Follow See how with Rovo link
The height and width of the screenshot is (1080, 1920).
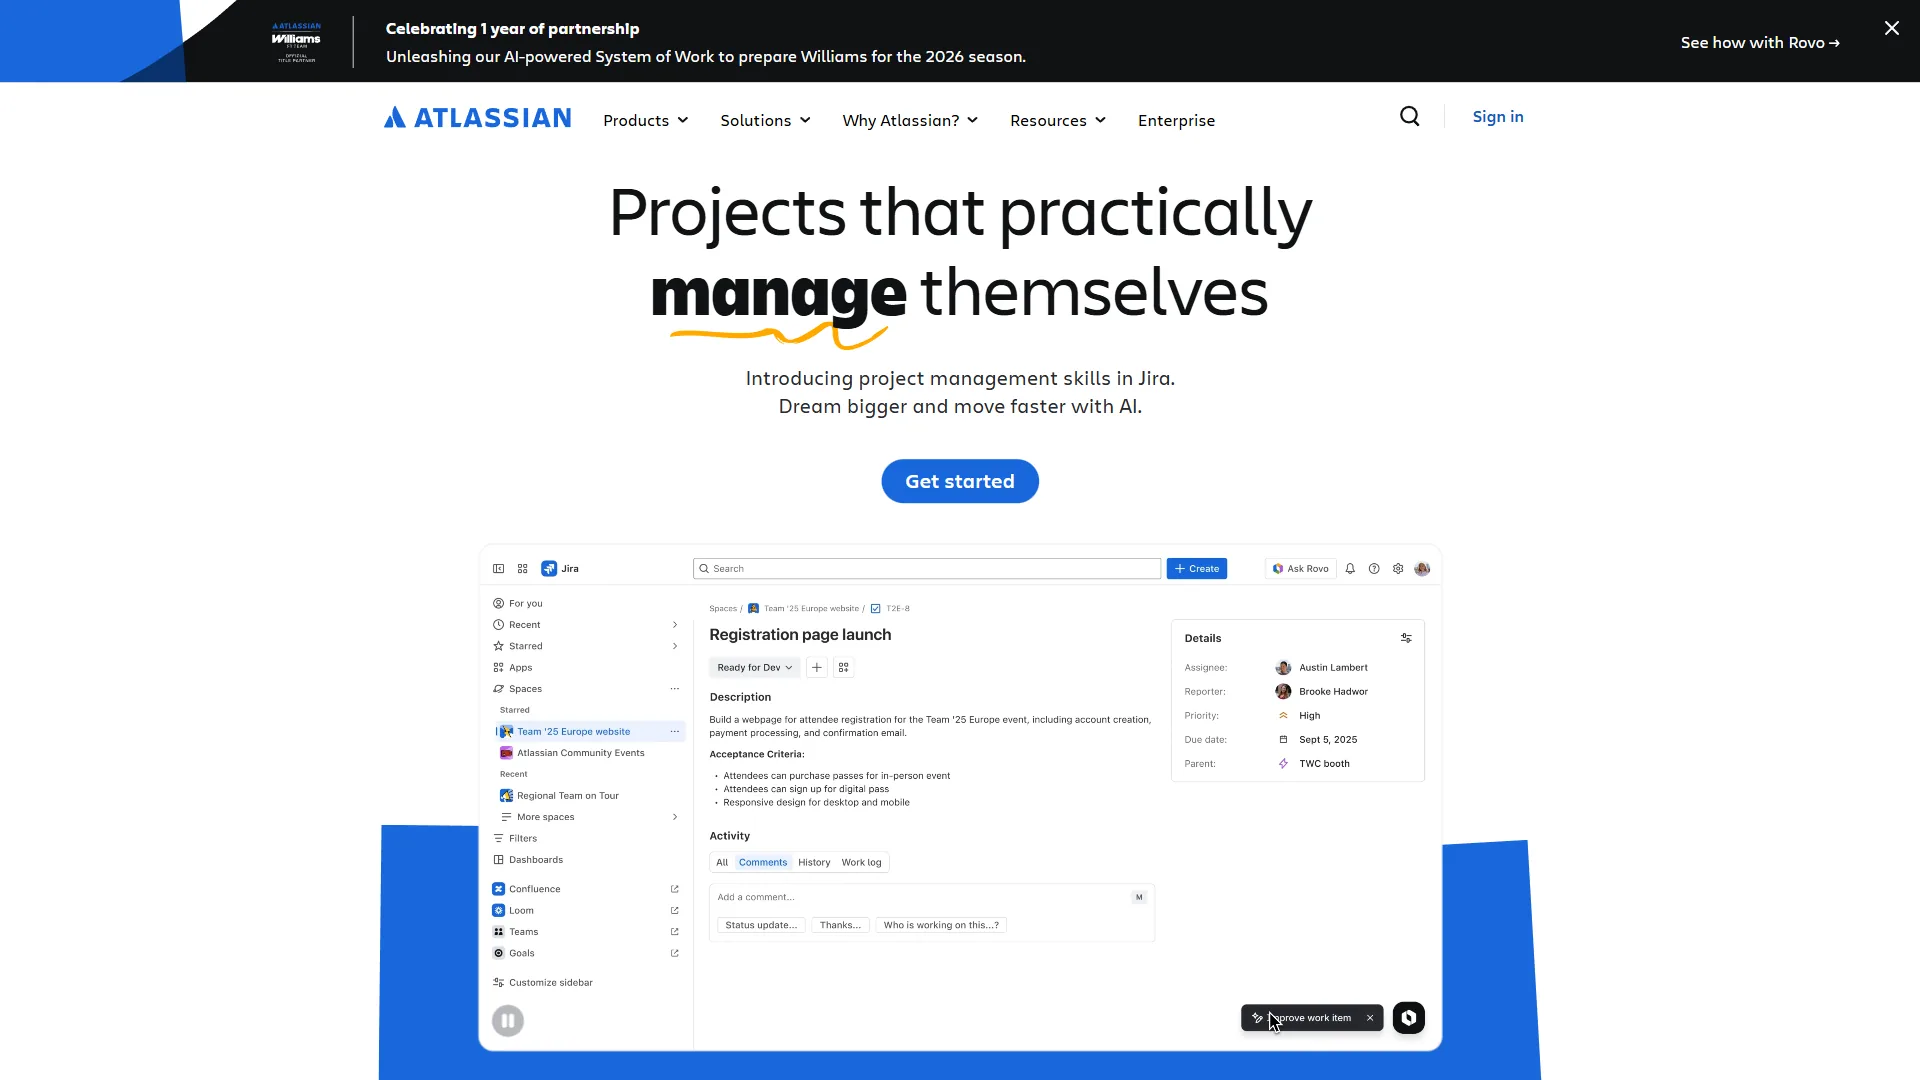1760,43
